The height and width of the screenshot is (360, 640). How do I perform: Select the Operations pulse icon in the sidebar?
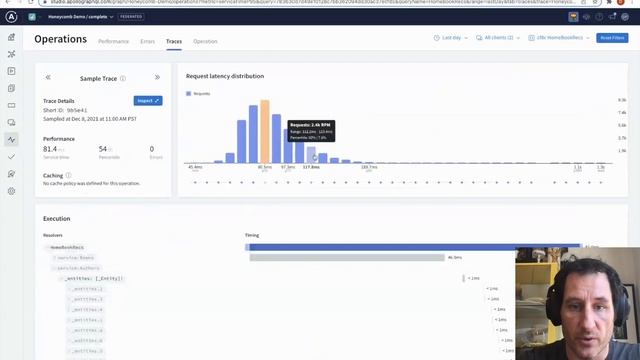pos(11,140)
